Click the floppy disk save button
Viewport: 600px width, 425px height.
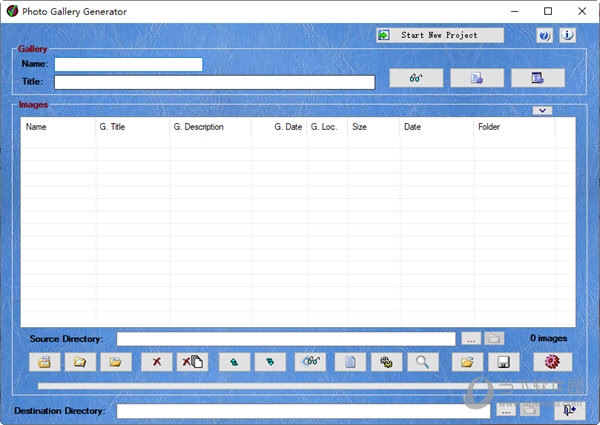[505, 362]
